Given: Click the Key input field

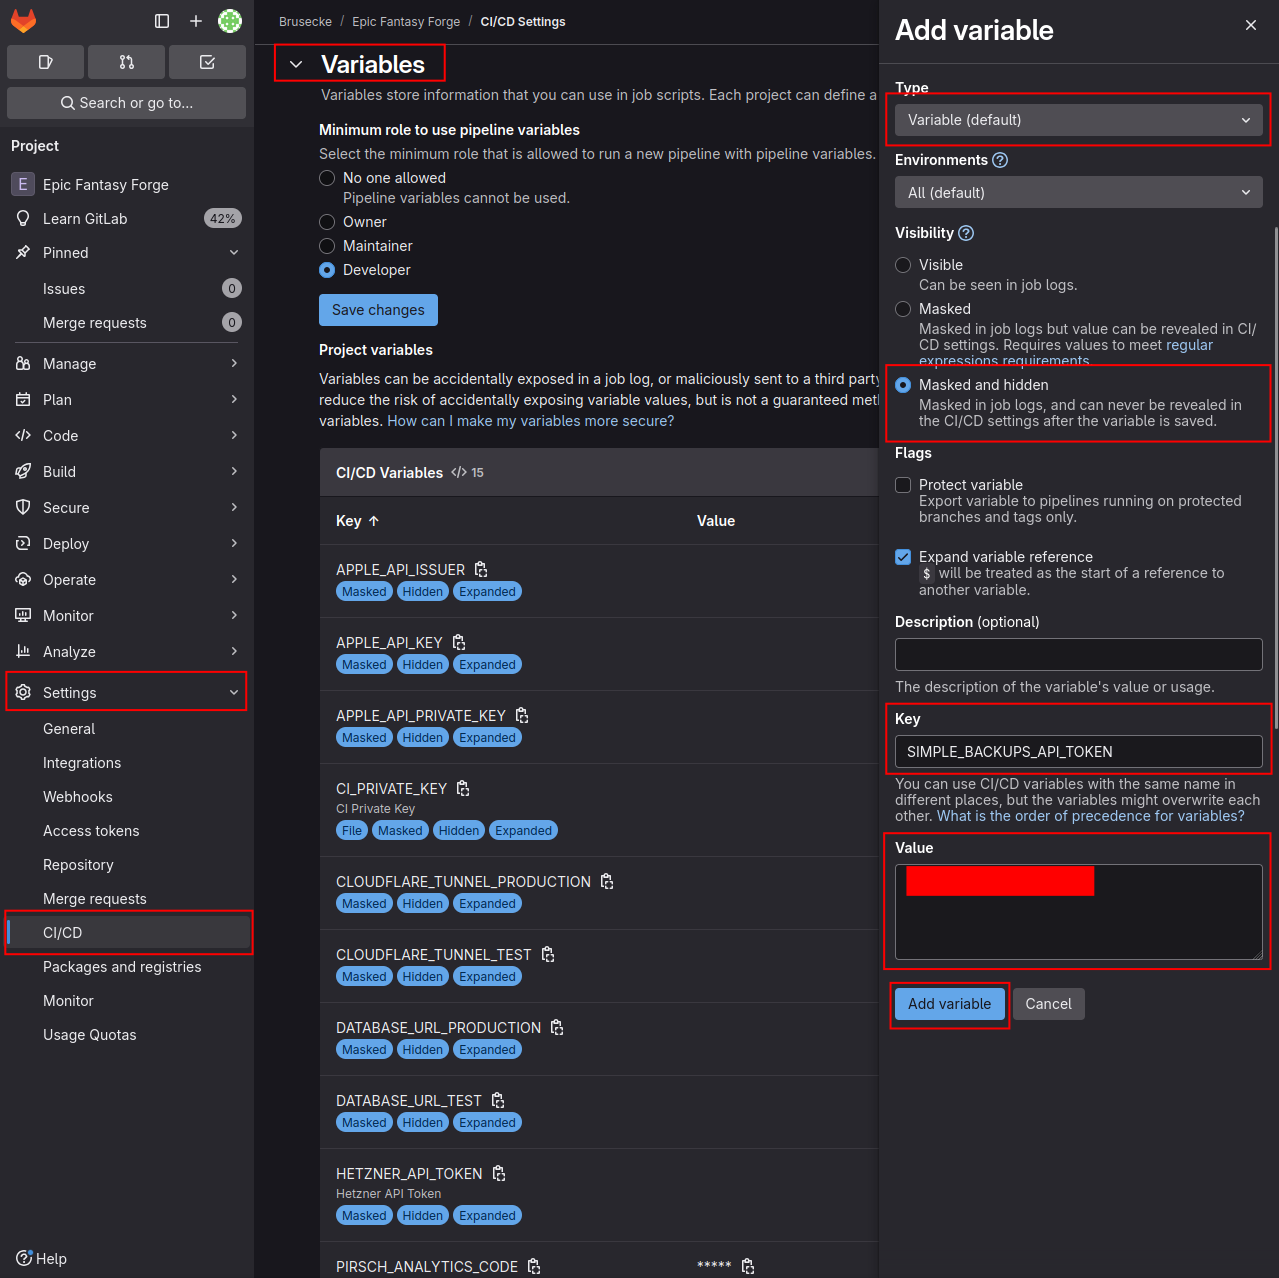Looking at the screenshot, I should click(x=1078, y=751).
